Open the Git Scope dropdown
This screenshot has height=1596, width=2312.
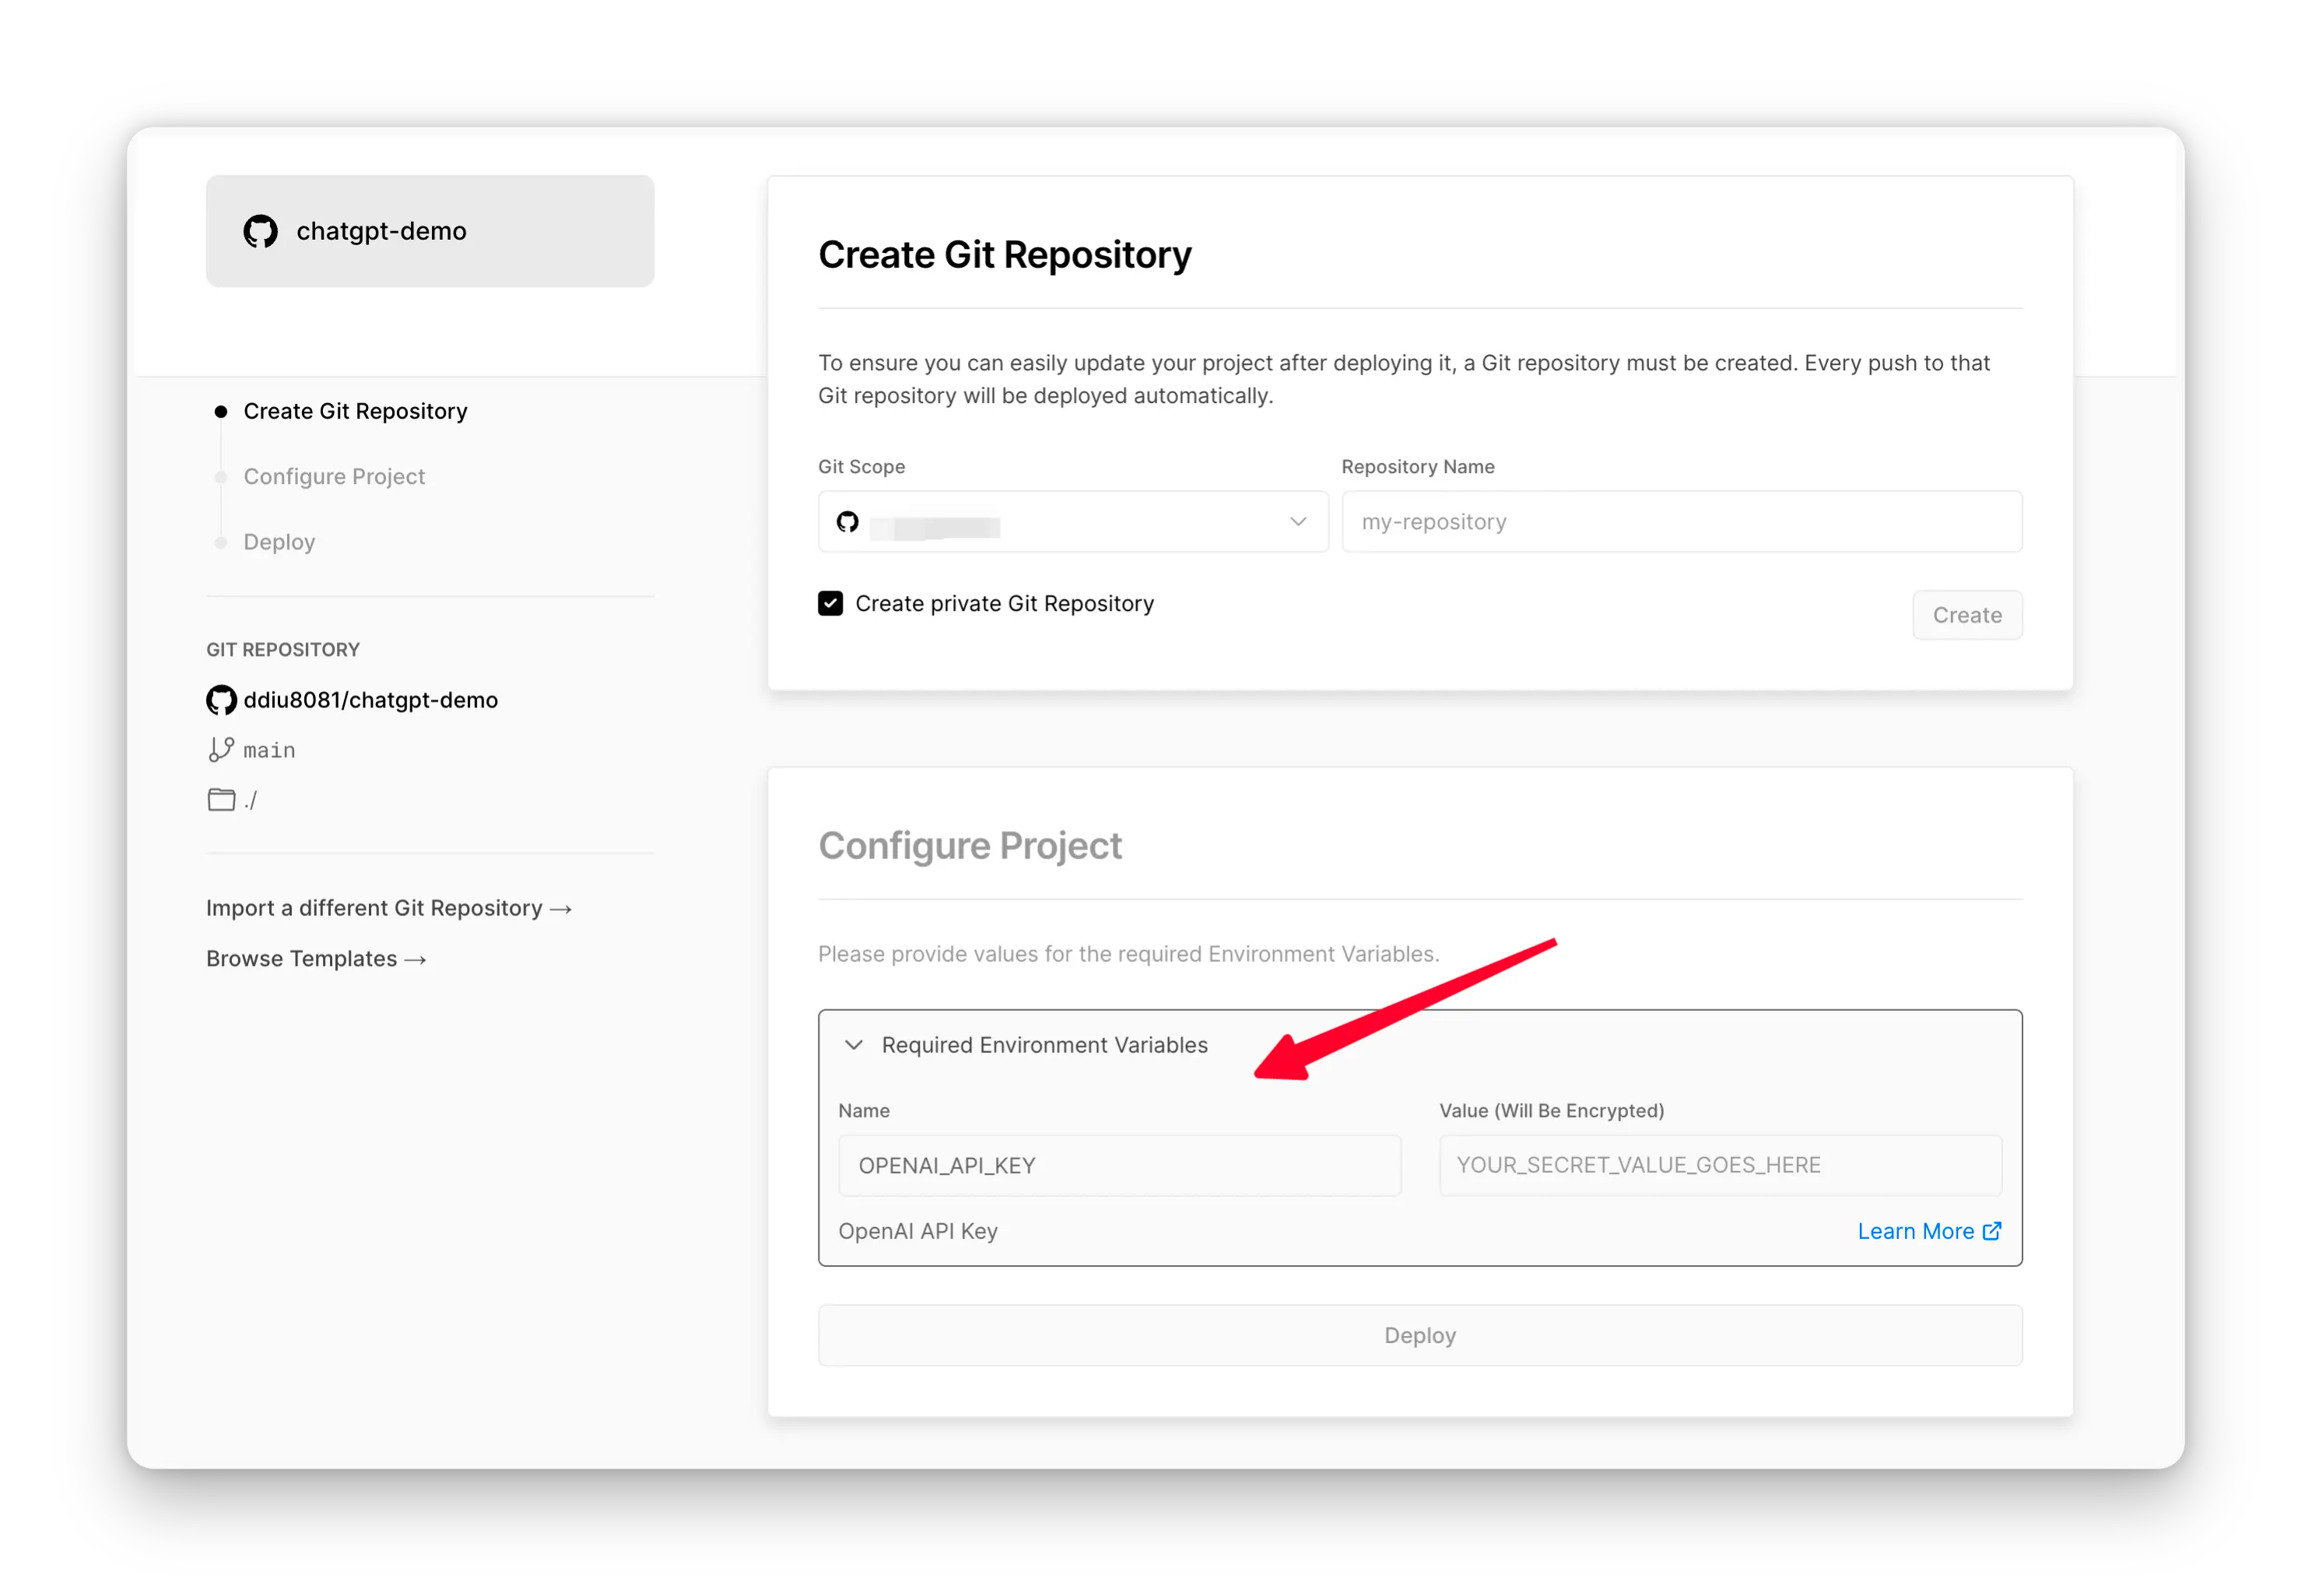[x=1072, y=522]
